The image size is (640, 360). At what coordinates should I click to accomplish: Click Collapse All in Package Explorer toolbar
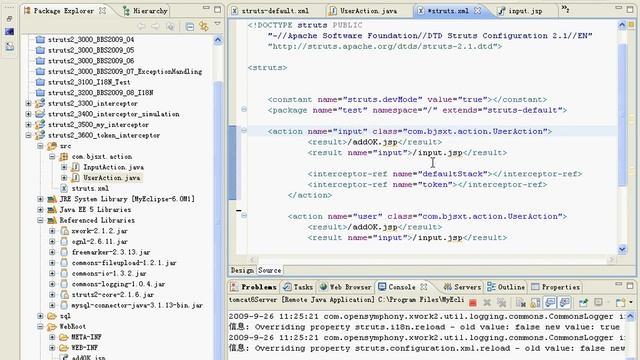coord(190,27)
